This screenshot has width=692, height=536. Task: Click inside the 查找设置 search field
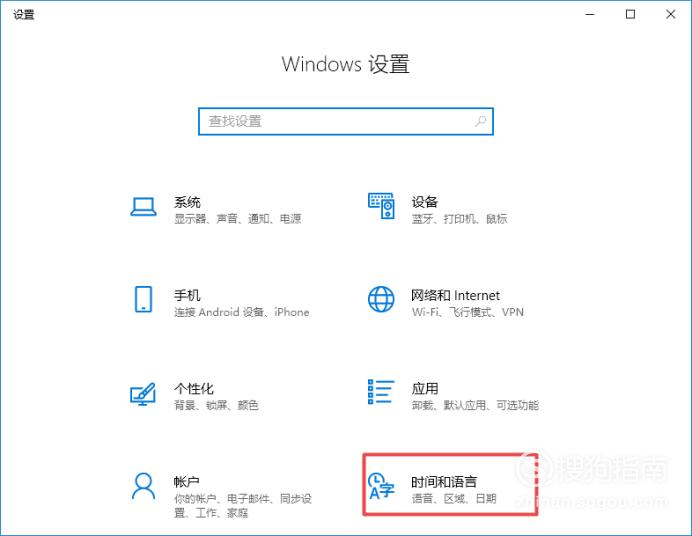[346, 121]
